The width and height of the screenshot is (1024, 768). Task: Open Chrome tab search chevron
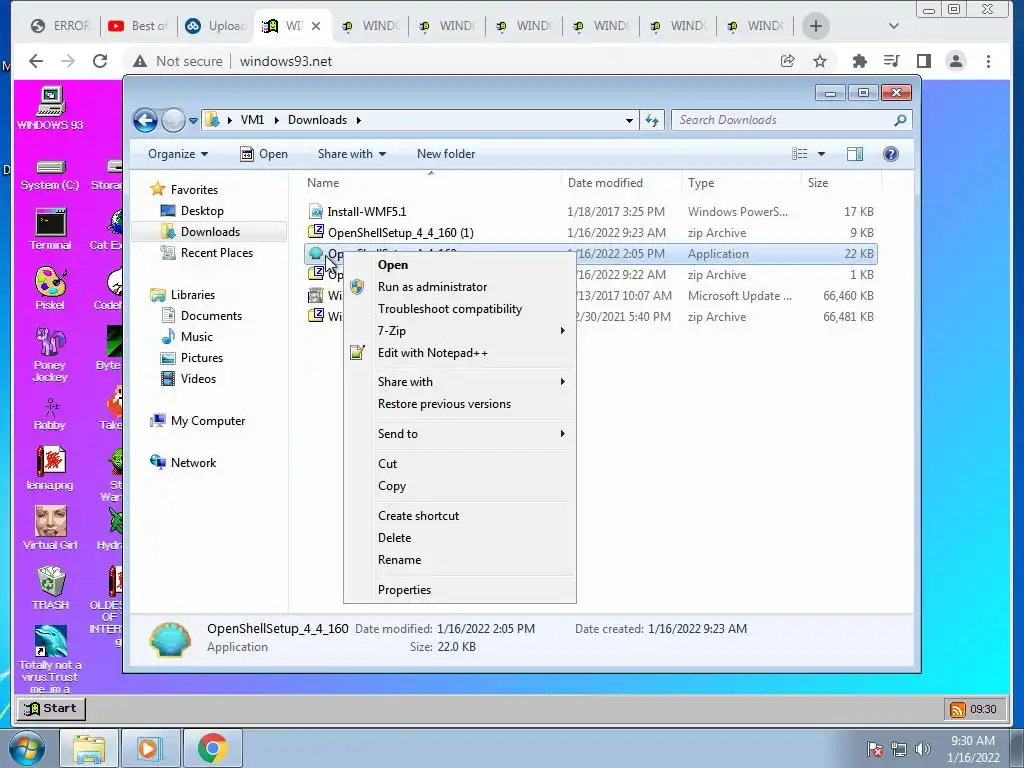[894, 26]
